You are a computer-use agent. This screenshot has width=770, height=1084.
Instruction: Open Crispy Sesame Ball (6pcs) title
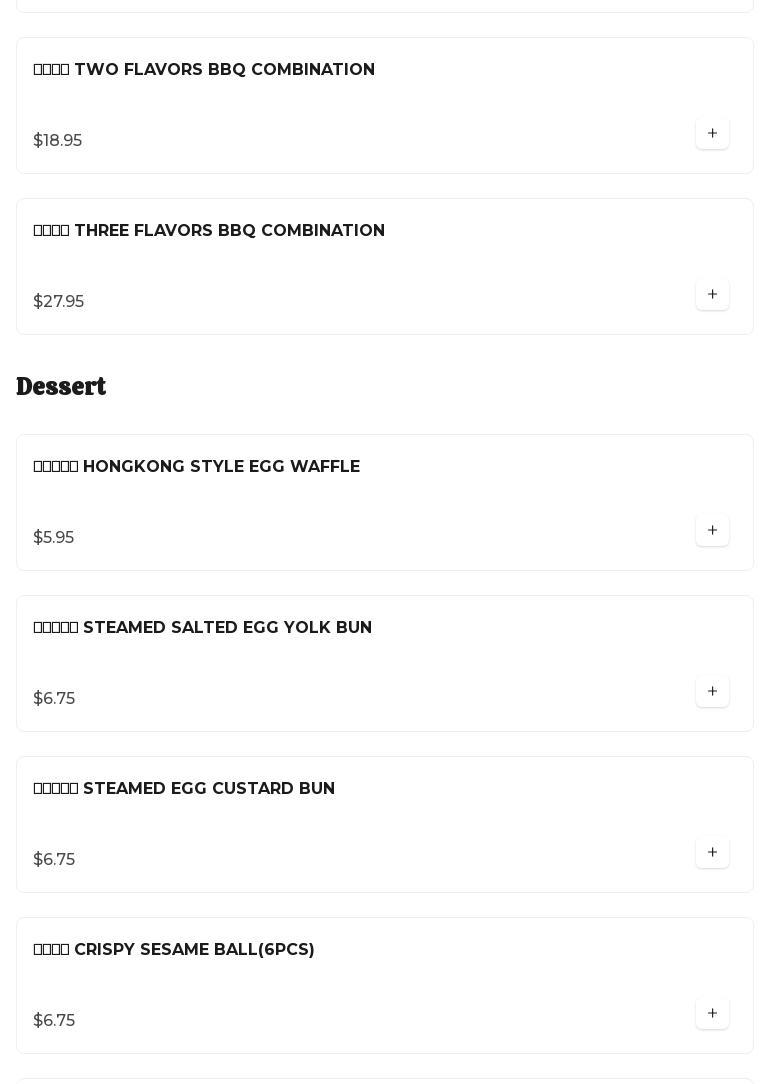(174, 950)
